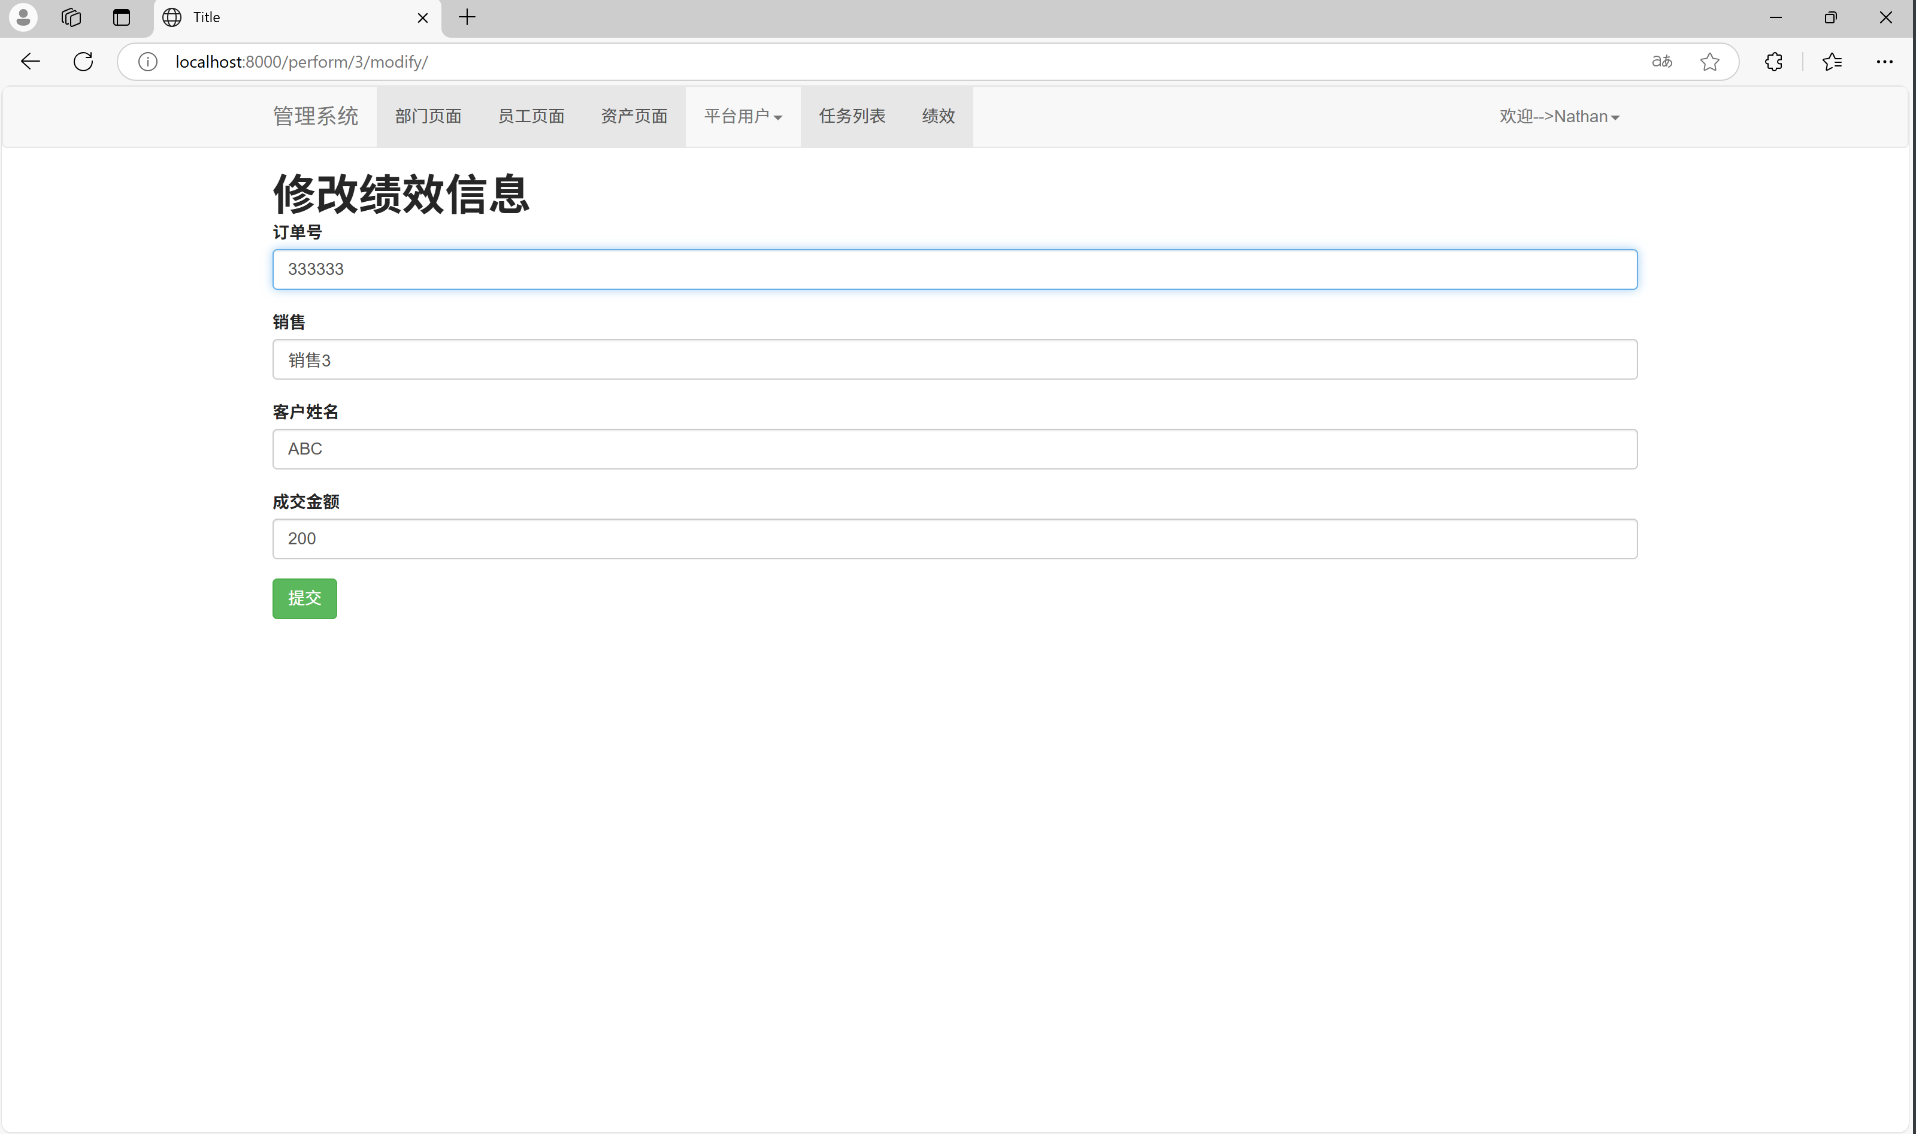The height and width of the screenshot is (1134, 1916).
Task: Click the 成交金额 input field
Action: [955, 539]
